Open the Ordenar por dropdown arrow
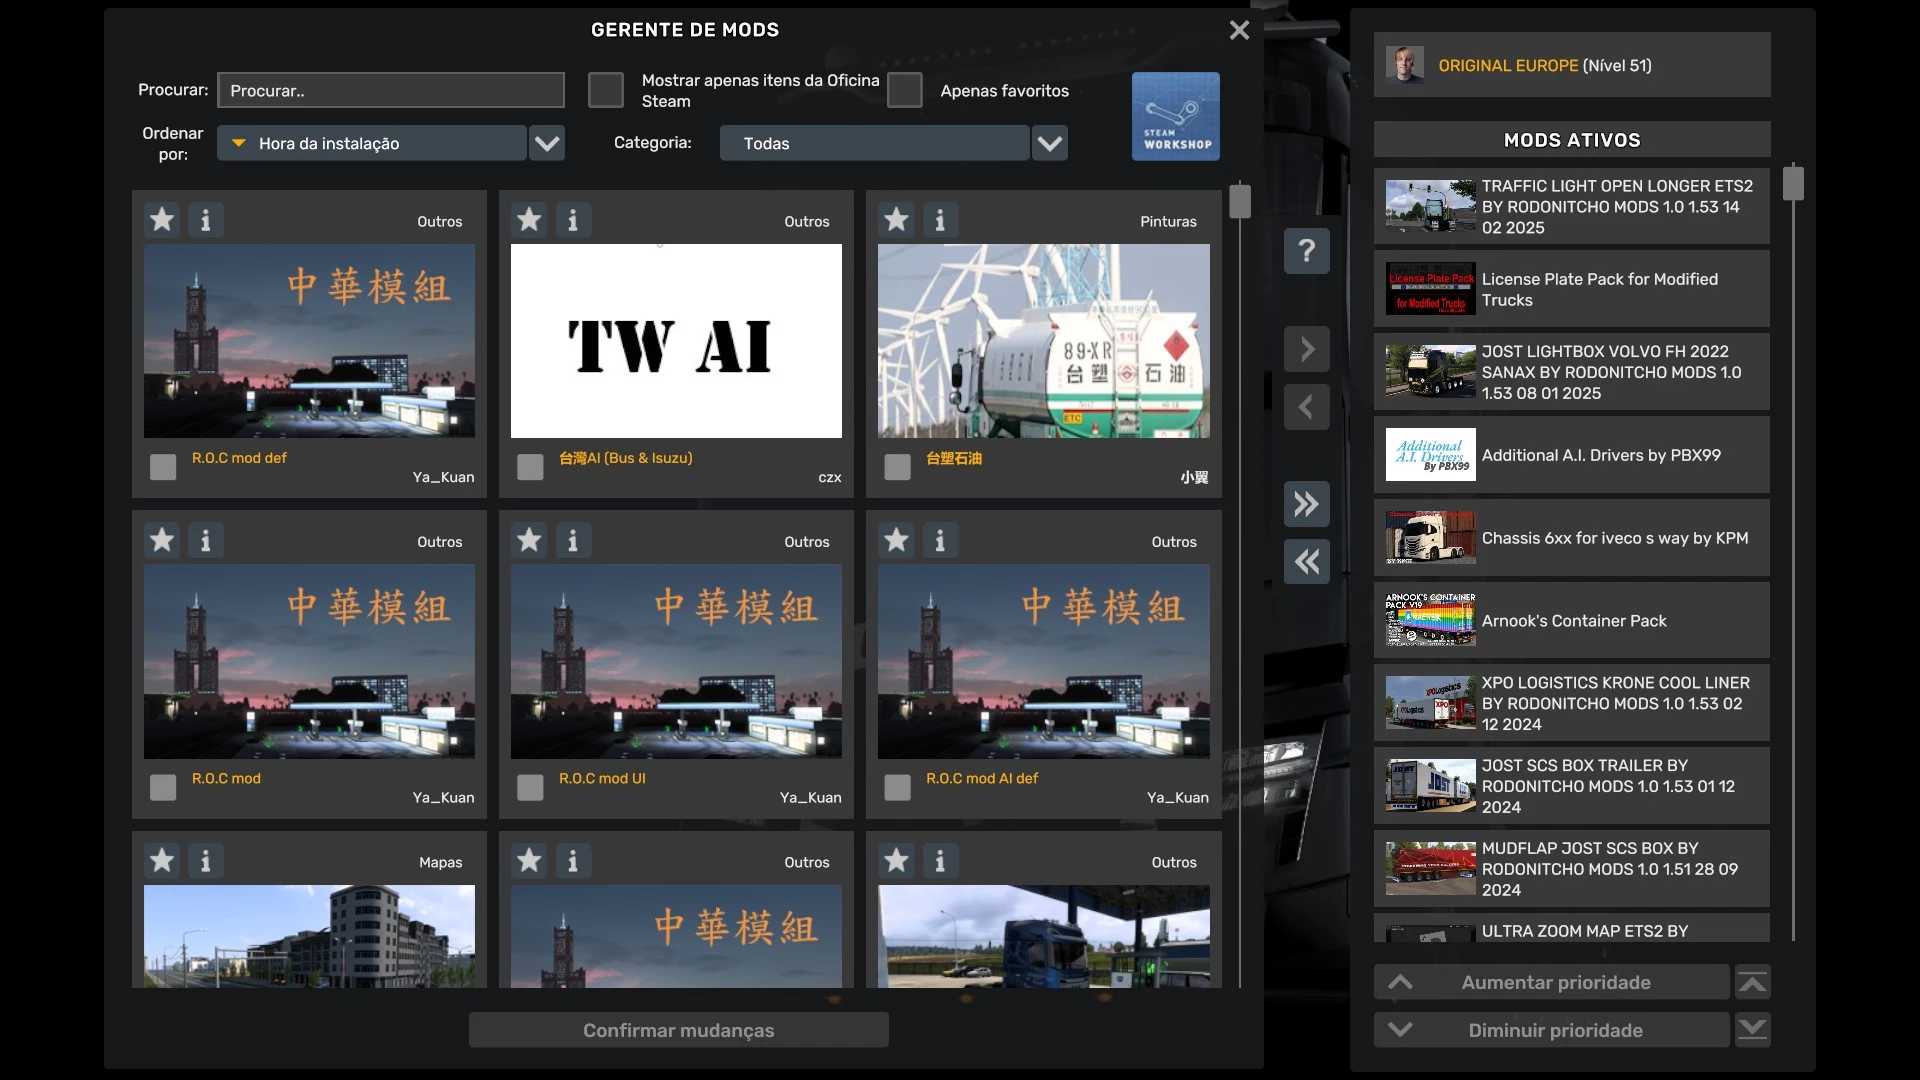 click(547, 143)
